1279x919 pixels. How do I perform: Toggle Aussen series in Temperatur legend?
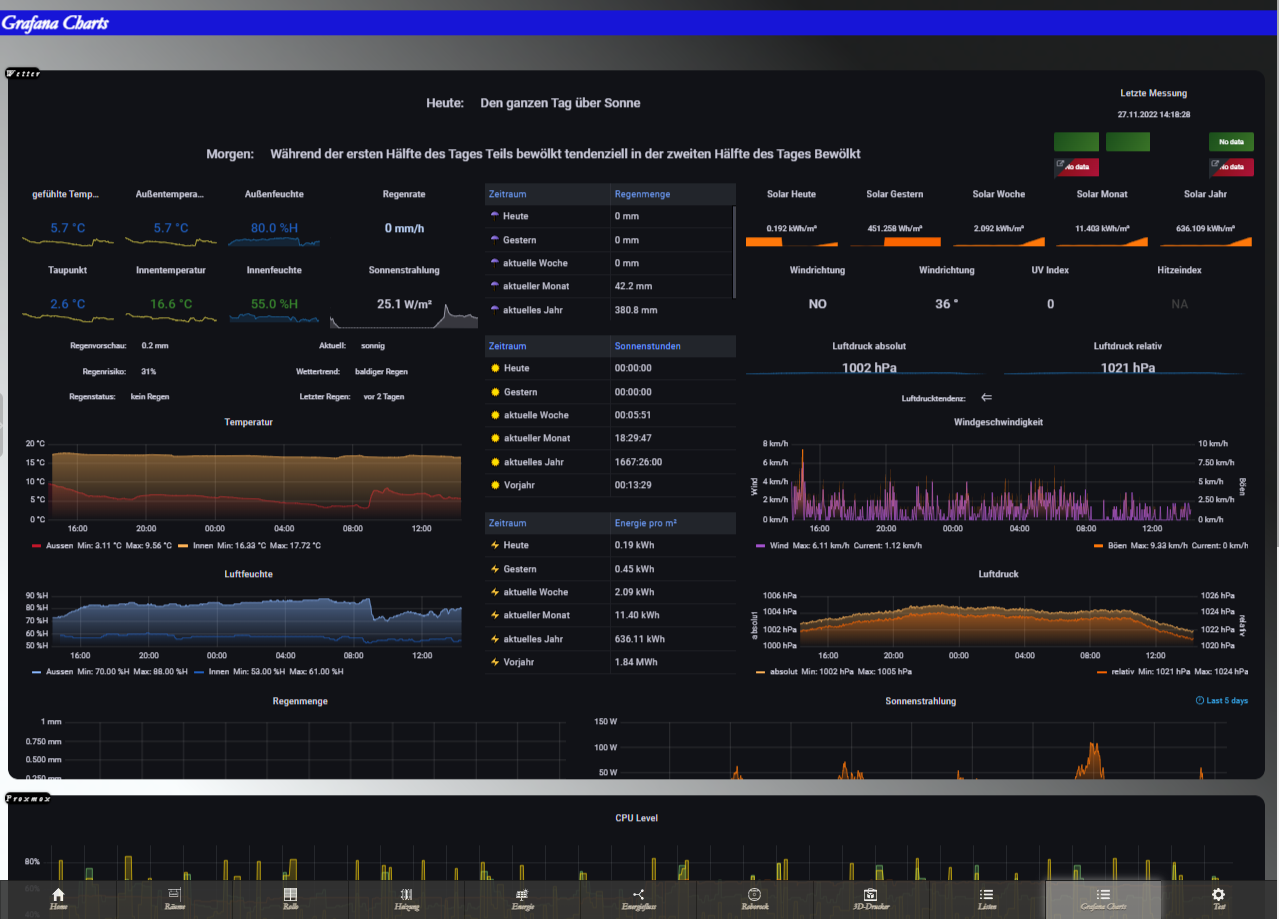57,546
